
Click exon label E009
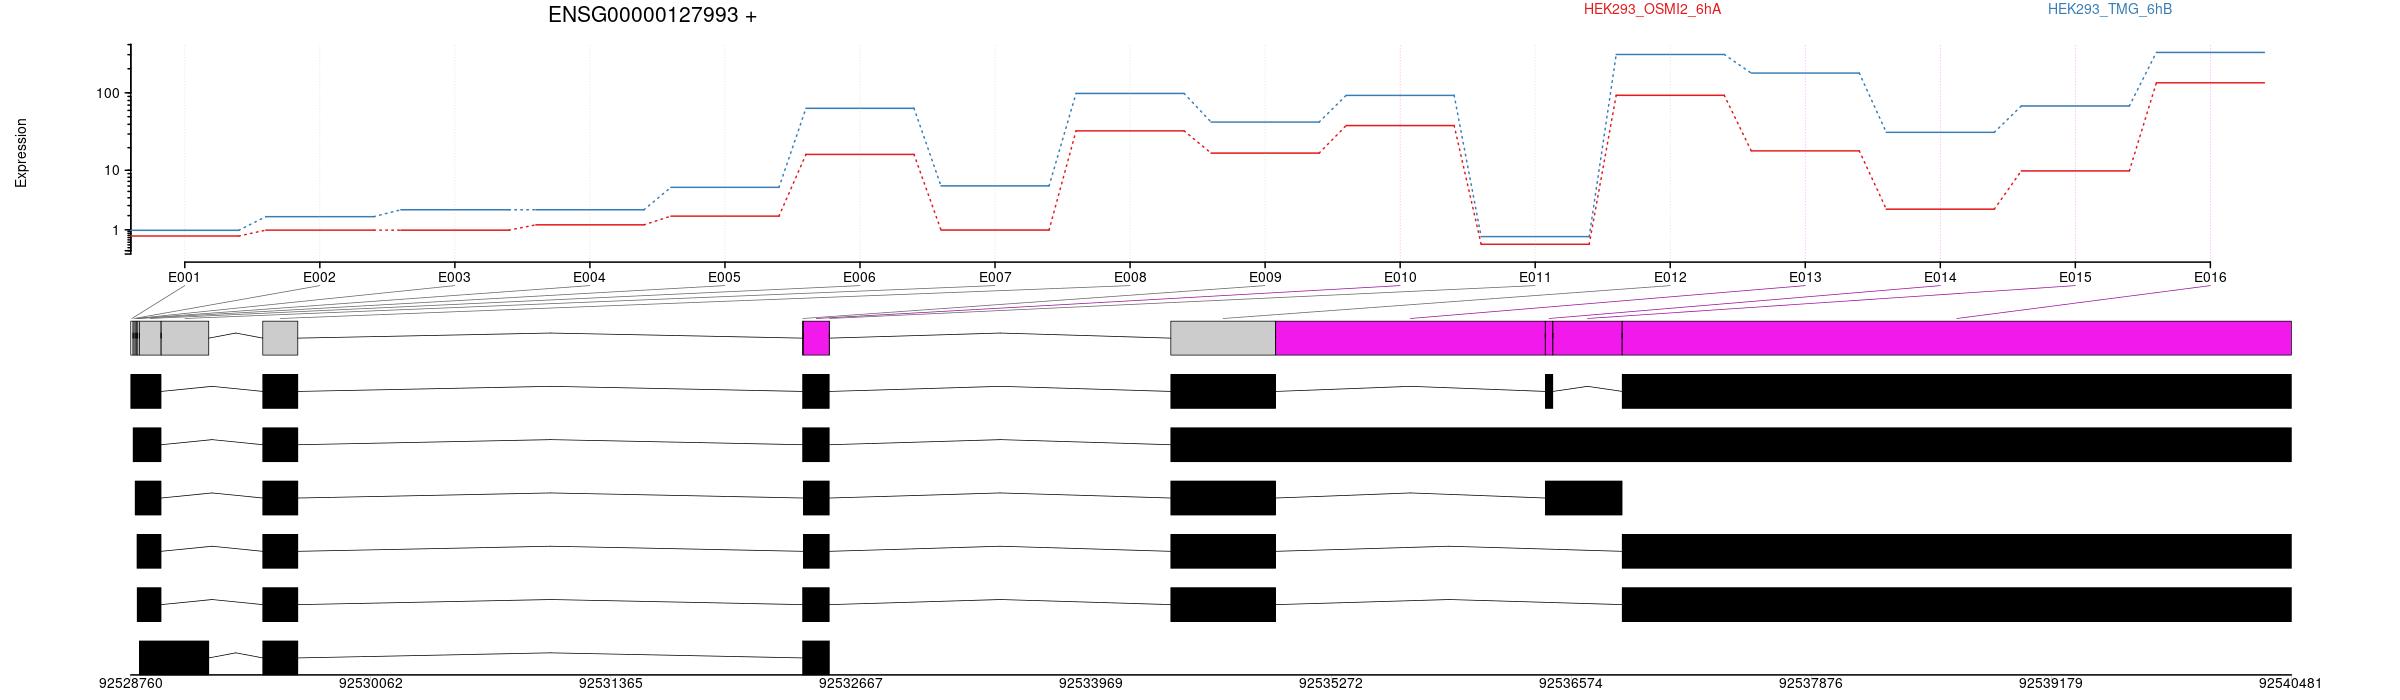click(x=1265, y=277)
